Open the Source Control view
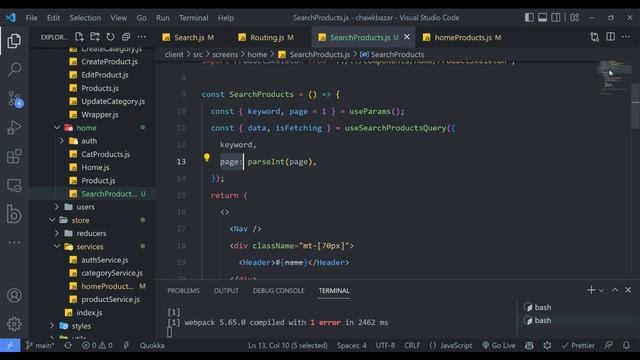Viewport: 640px width, 360px height. pos(15,99)
